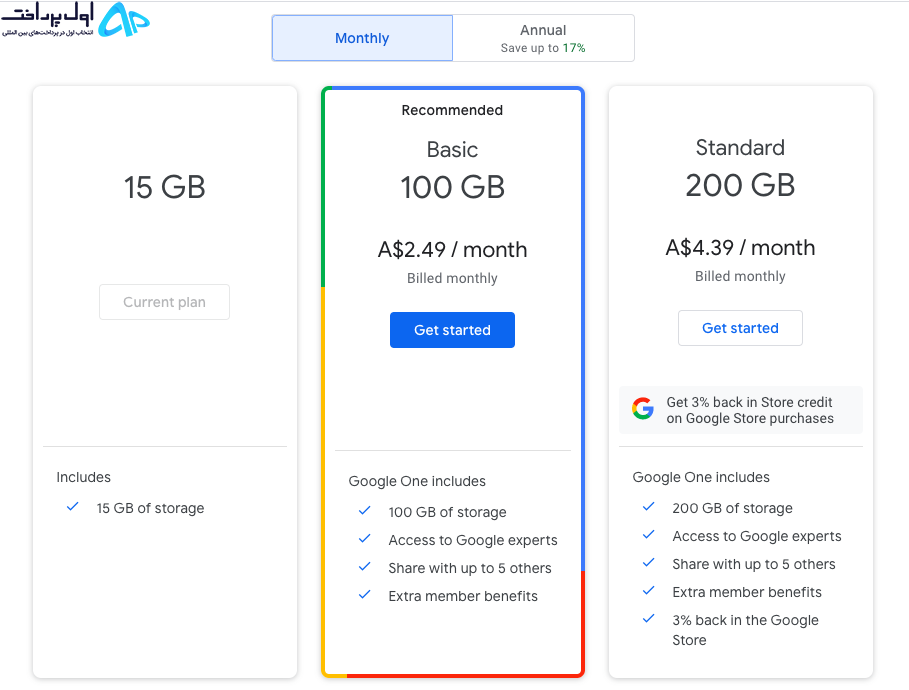Click the Google G logo in Store credit banner
This screenshot has width=909, height=690.
point(643,409)
